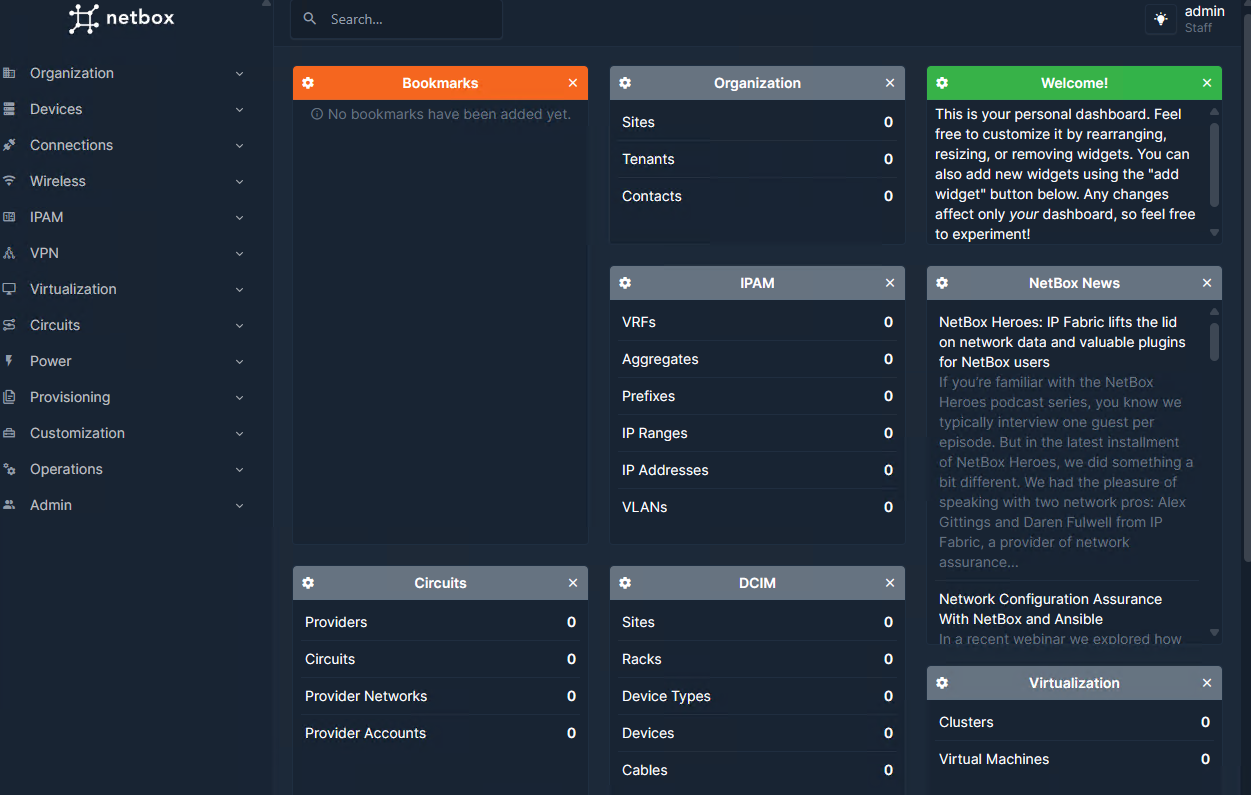
Task: Expand the Organization menu chevron
Action: 239,74
